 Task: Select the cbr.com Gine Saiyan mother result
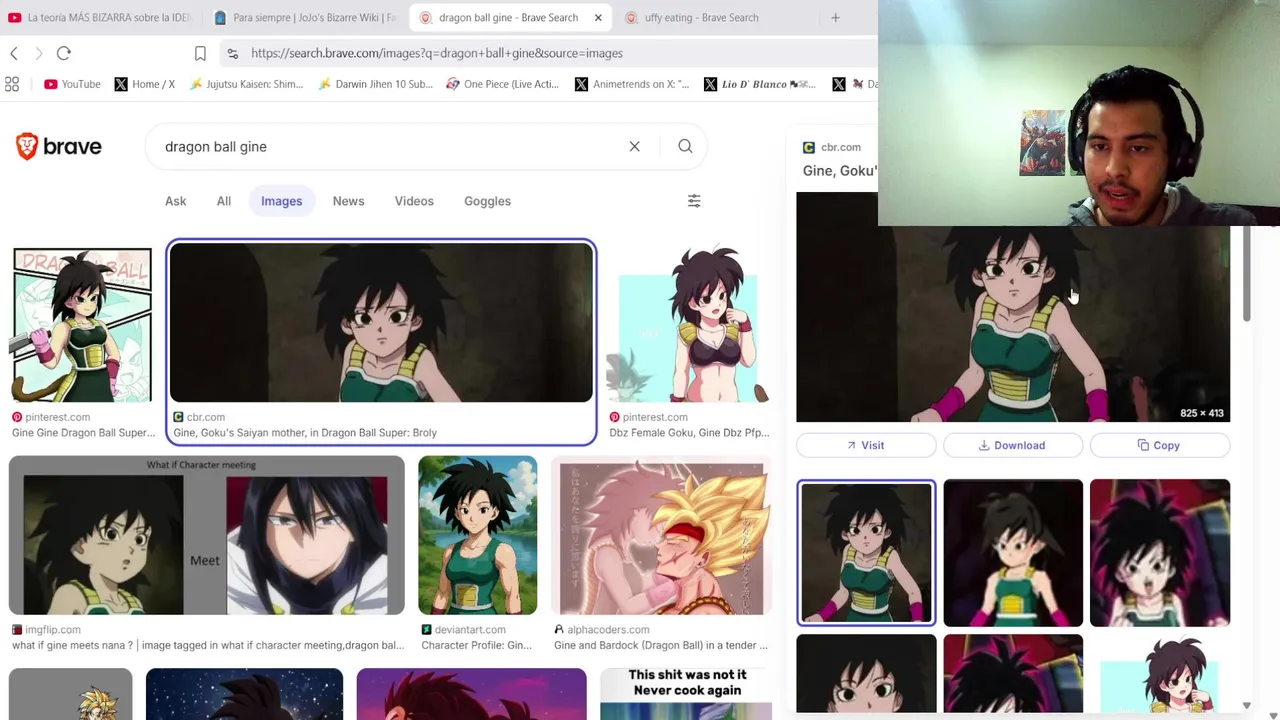(381, 323)
